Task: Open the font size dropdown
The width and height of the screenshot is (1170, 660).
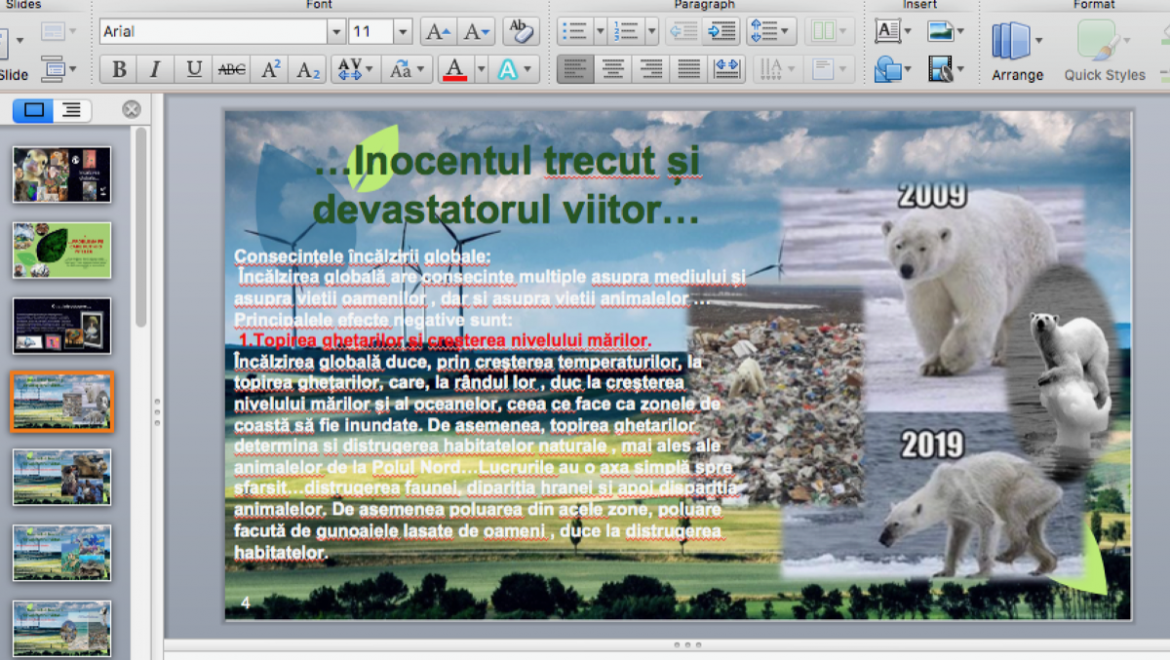Action: point(403,31)
